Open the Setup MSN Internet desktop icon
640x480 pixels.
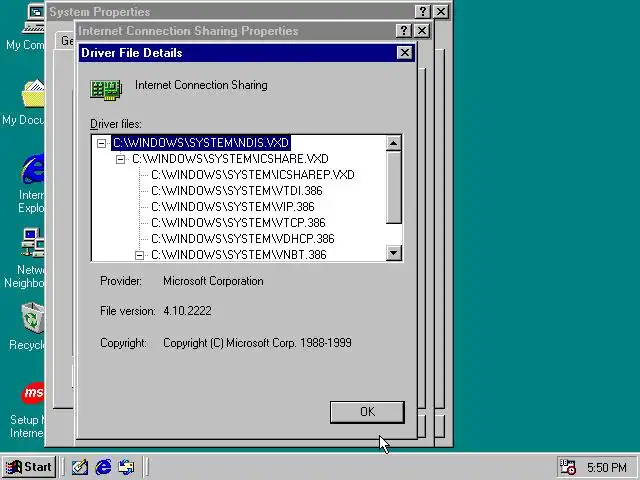[x=33, y=393]
